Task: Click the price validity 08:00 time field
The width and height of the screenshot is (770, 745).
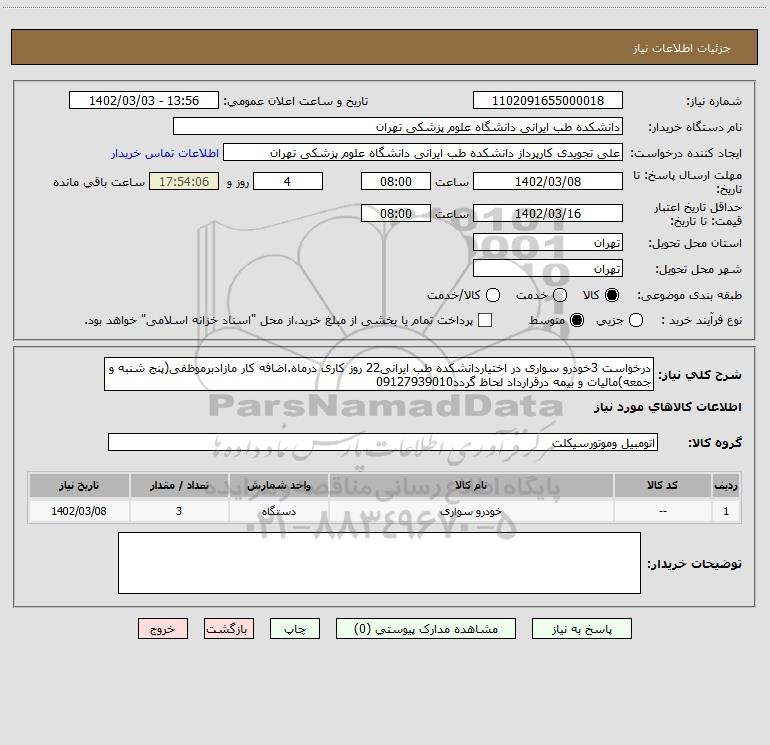Action: [x=396, y=213]
